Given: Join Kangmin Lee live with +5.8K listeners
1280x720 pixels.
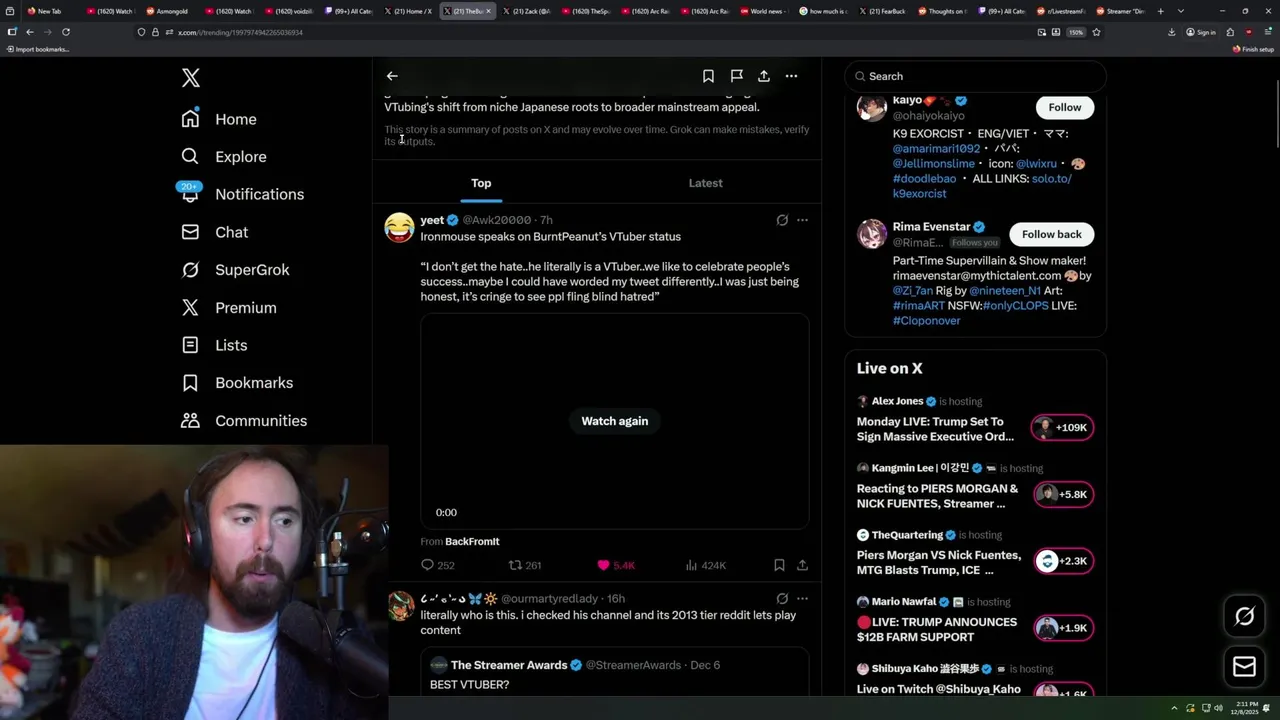Looking at the screenshot, I should coord(1063,494).
